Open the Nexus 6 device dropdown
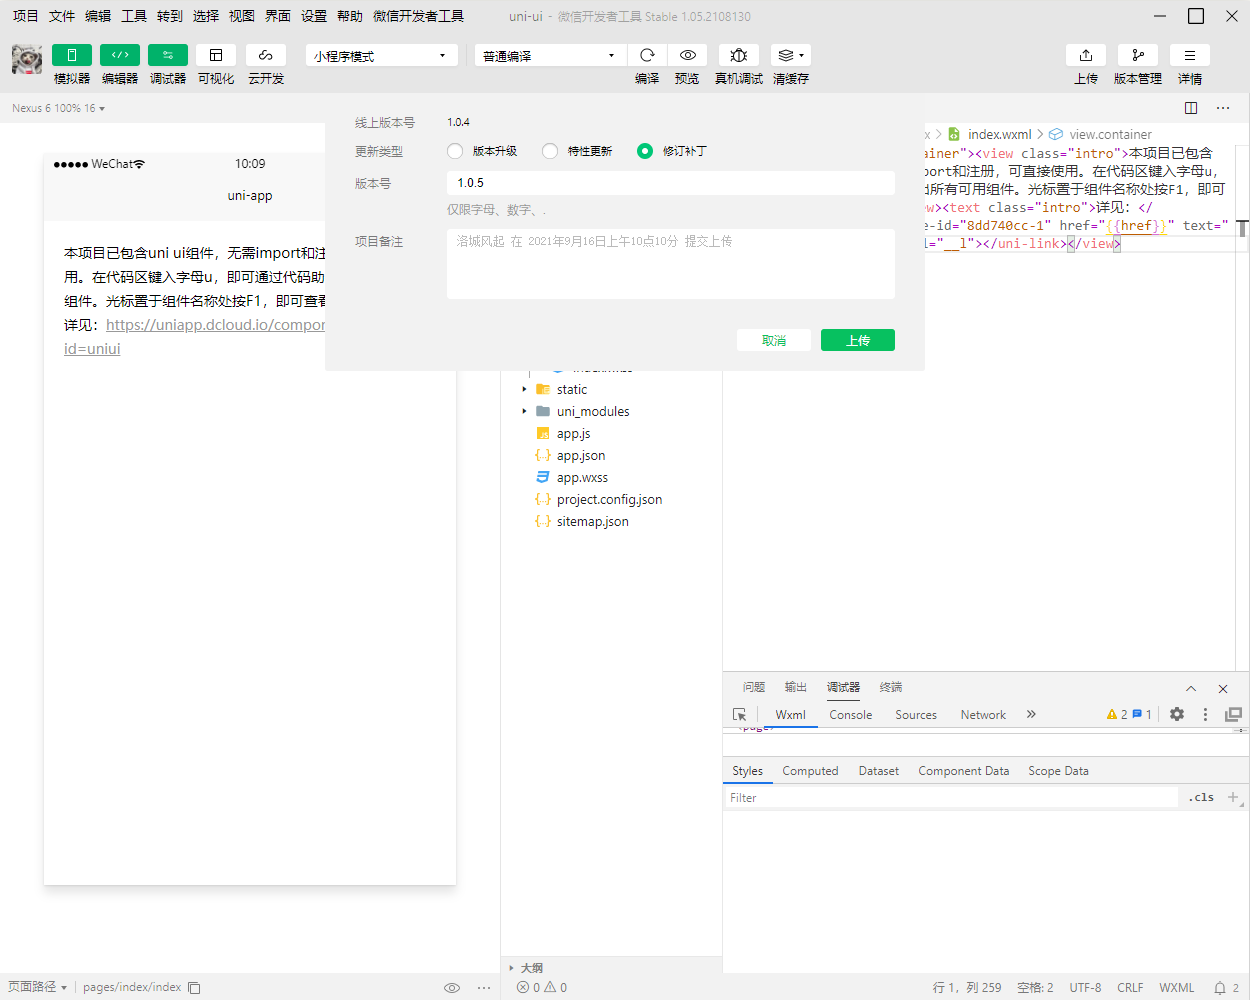 tap(58, 108)
